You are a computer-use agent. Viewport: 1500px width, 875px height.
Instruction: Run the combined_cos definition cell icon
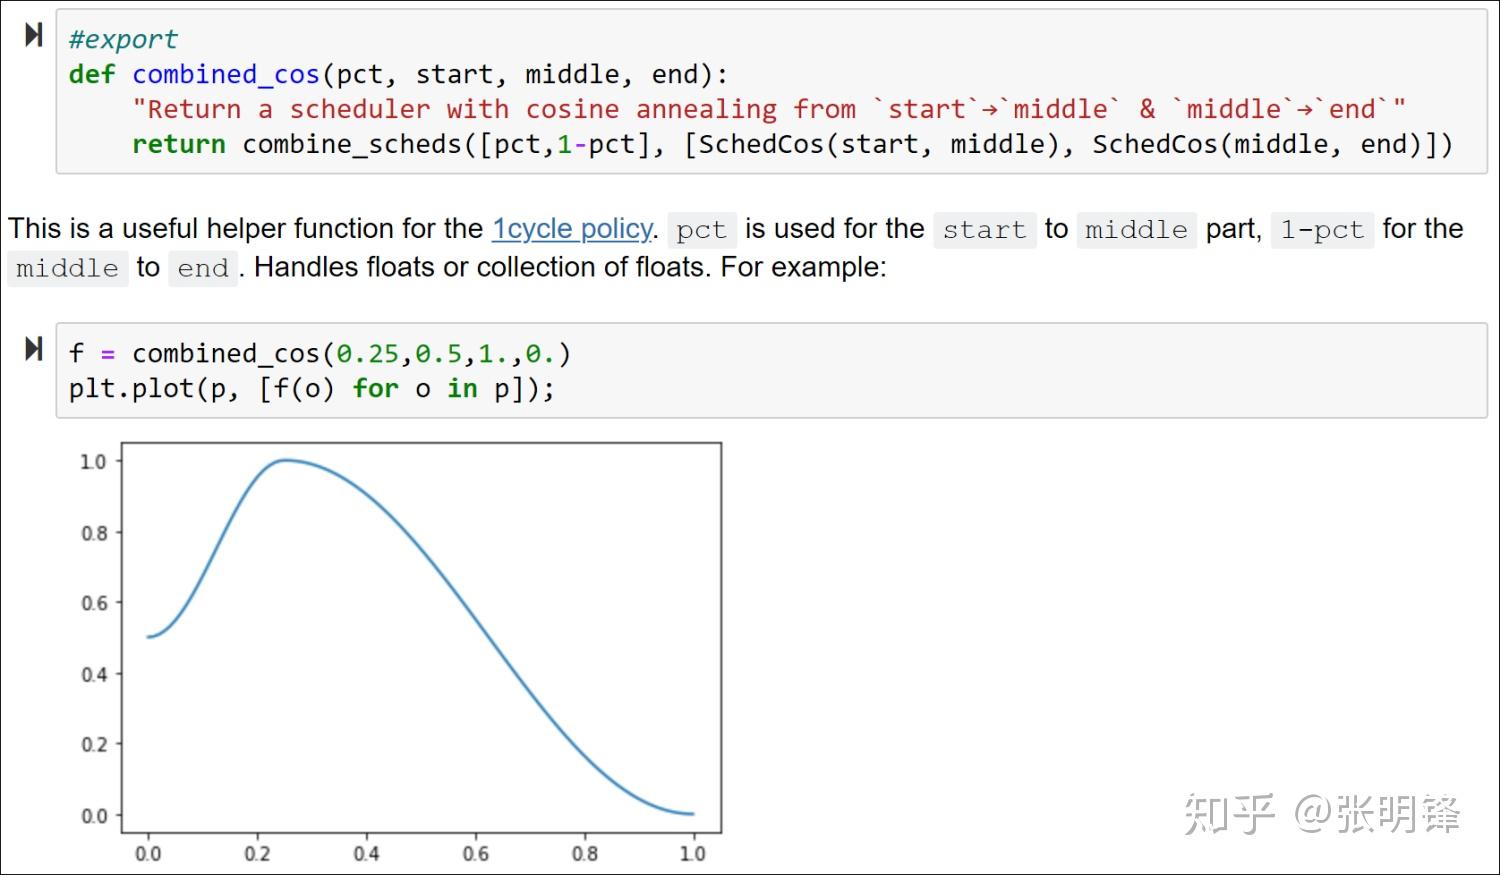pos(34,35)
